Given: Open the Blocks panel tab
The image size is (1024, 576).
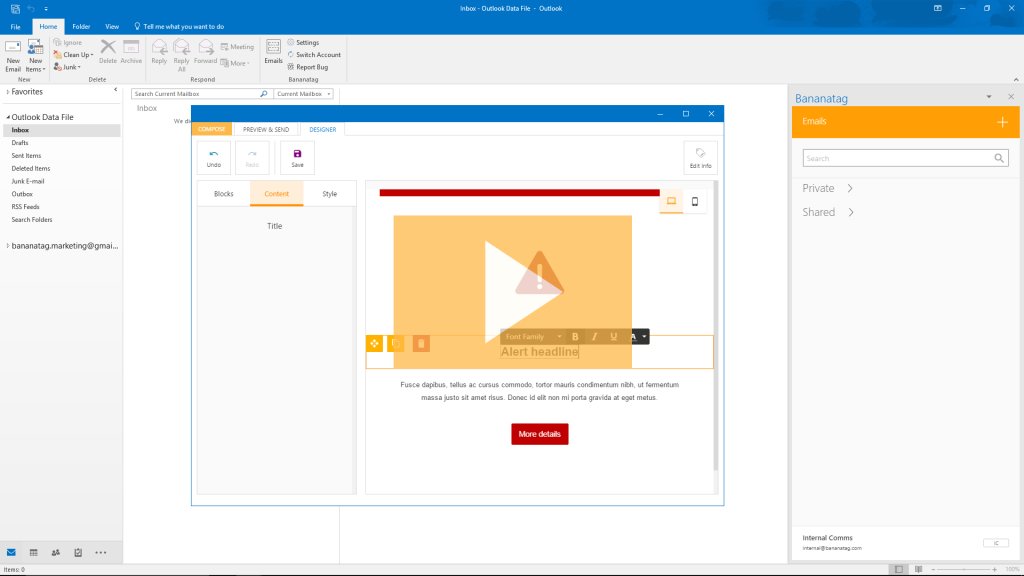Looking at the screenshot, I should click(223, 194).
